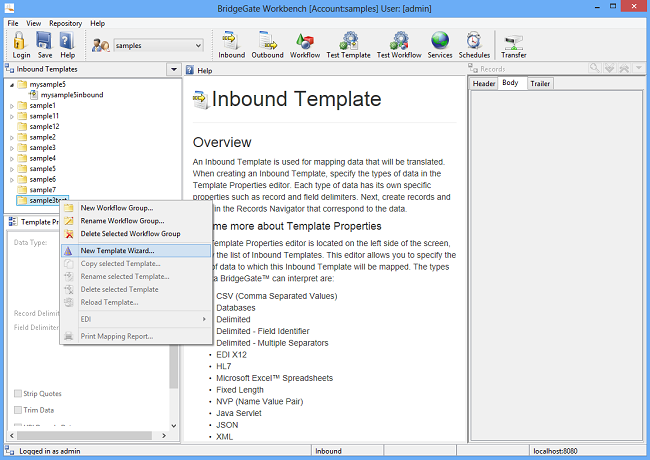
Task: Open the Inbound Templates panel dropdown arrow
Action: (x=174, y=69)
